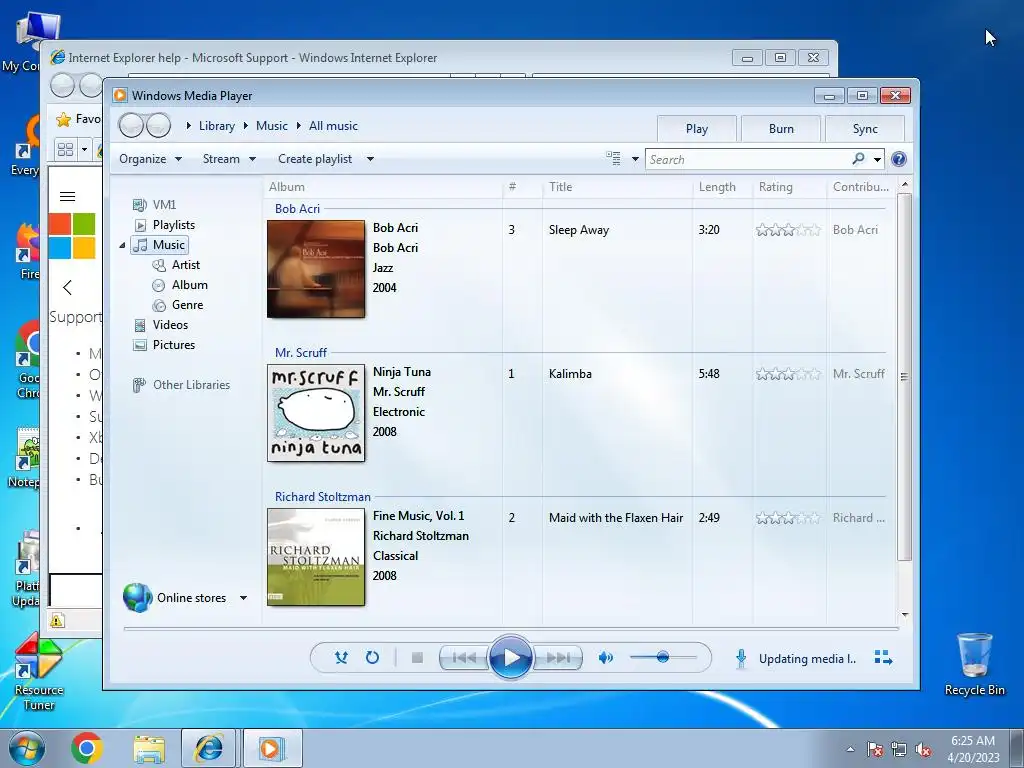Rate Sleep Away using its stars
1024x768 pixels.
(x=788, y=230)
